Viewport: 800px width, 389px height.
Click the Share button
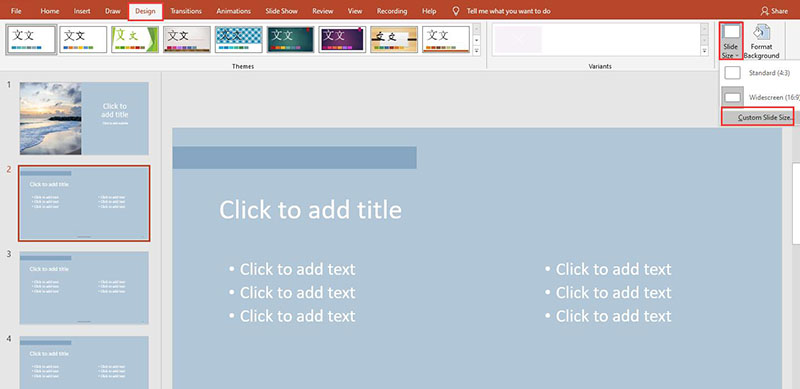pyautogui.click(x=774, y=11)
